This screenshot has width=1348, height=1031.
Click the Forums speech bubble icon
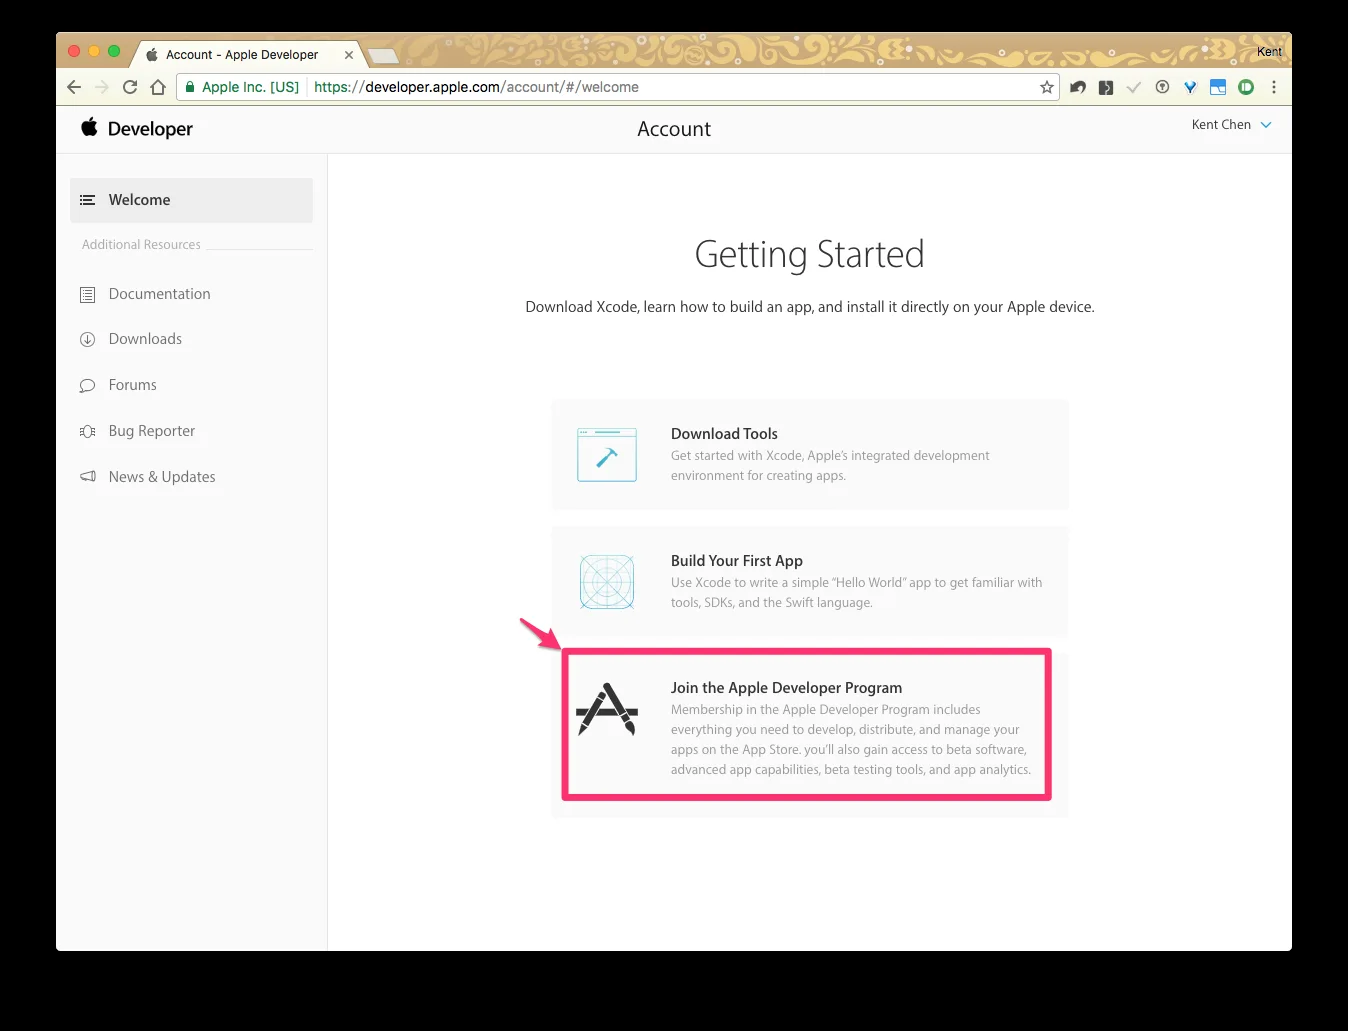(88, 386)
